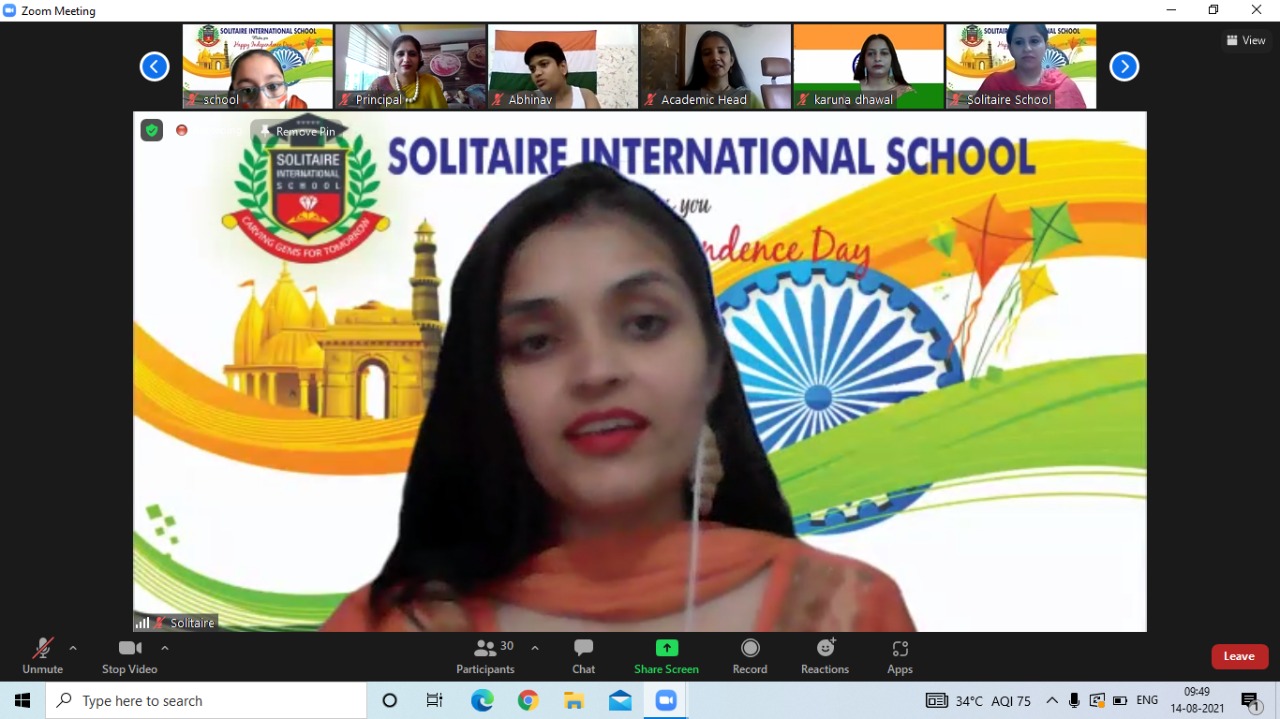The height and width of the screenshot is (719, 1280).
Task: Open the News and interests weather widget
Action: 978,701
